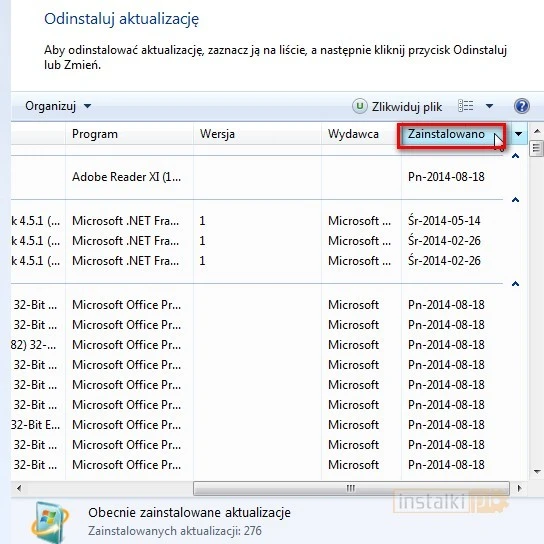
Task: Click version 1 in the Śr-2014-05-14 row
Action: click(202, 221)
